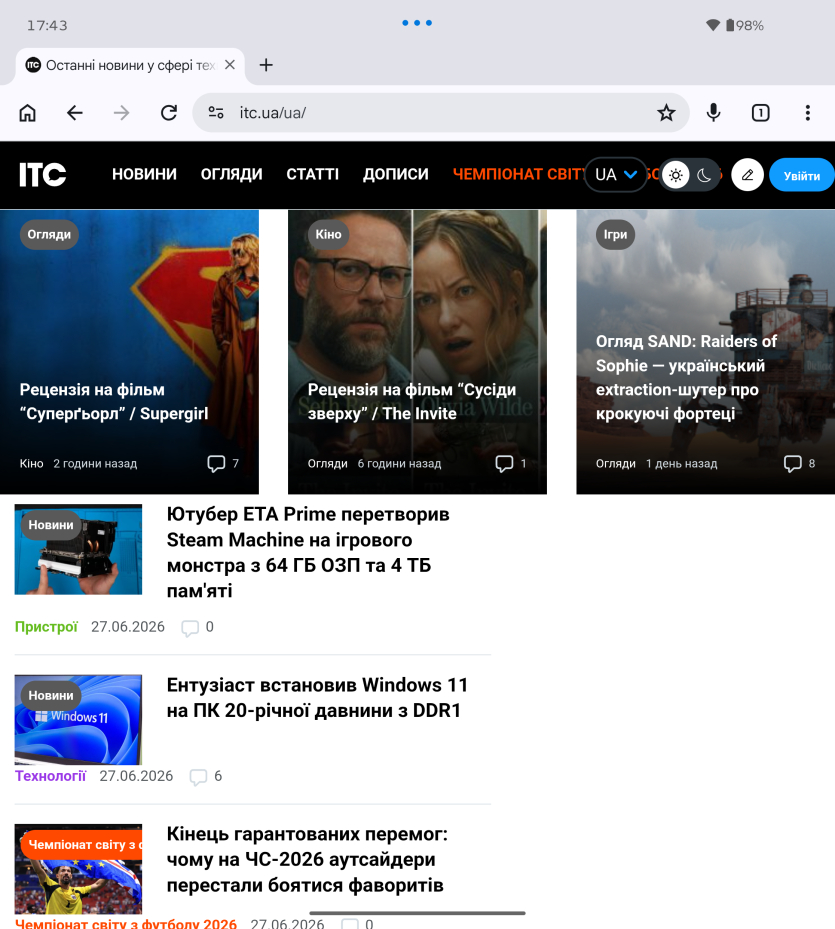This screenshot has width=835, height=929.
Task: Open site settings icon in address bar
Action: click(216, 113)
